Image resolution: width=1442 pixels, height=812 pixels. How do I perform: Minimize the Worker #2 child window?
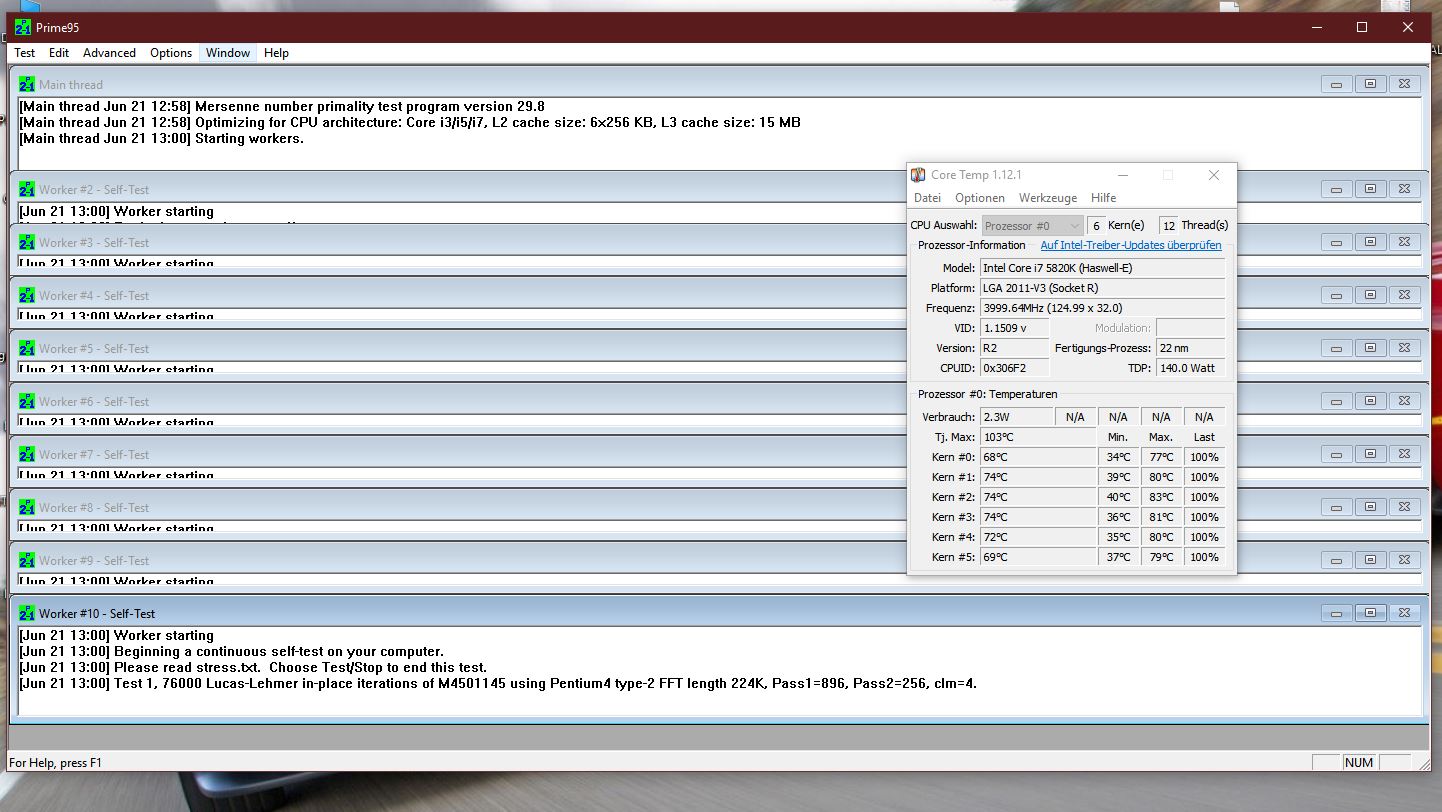(x=1336, y=189)
